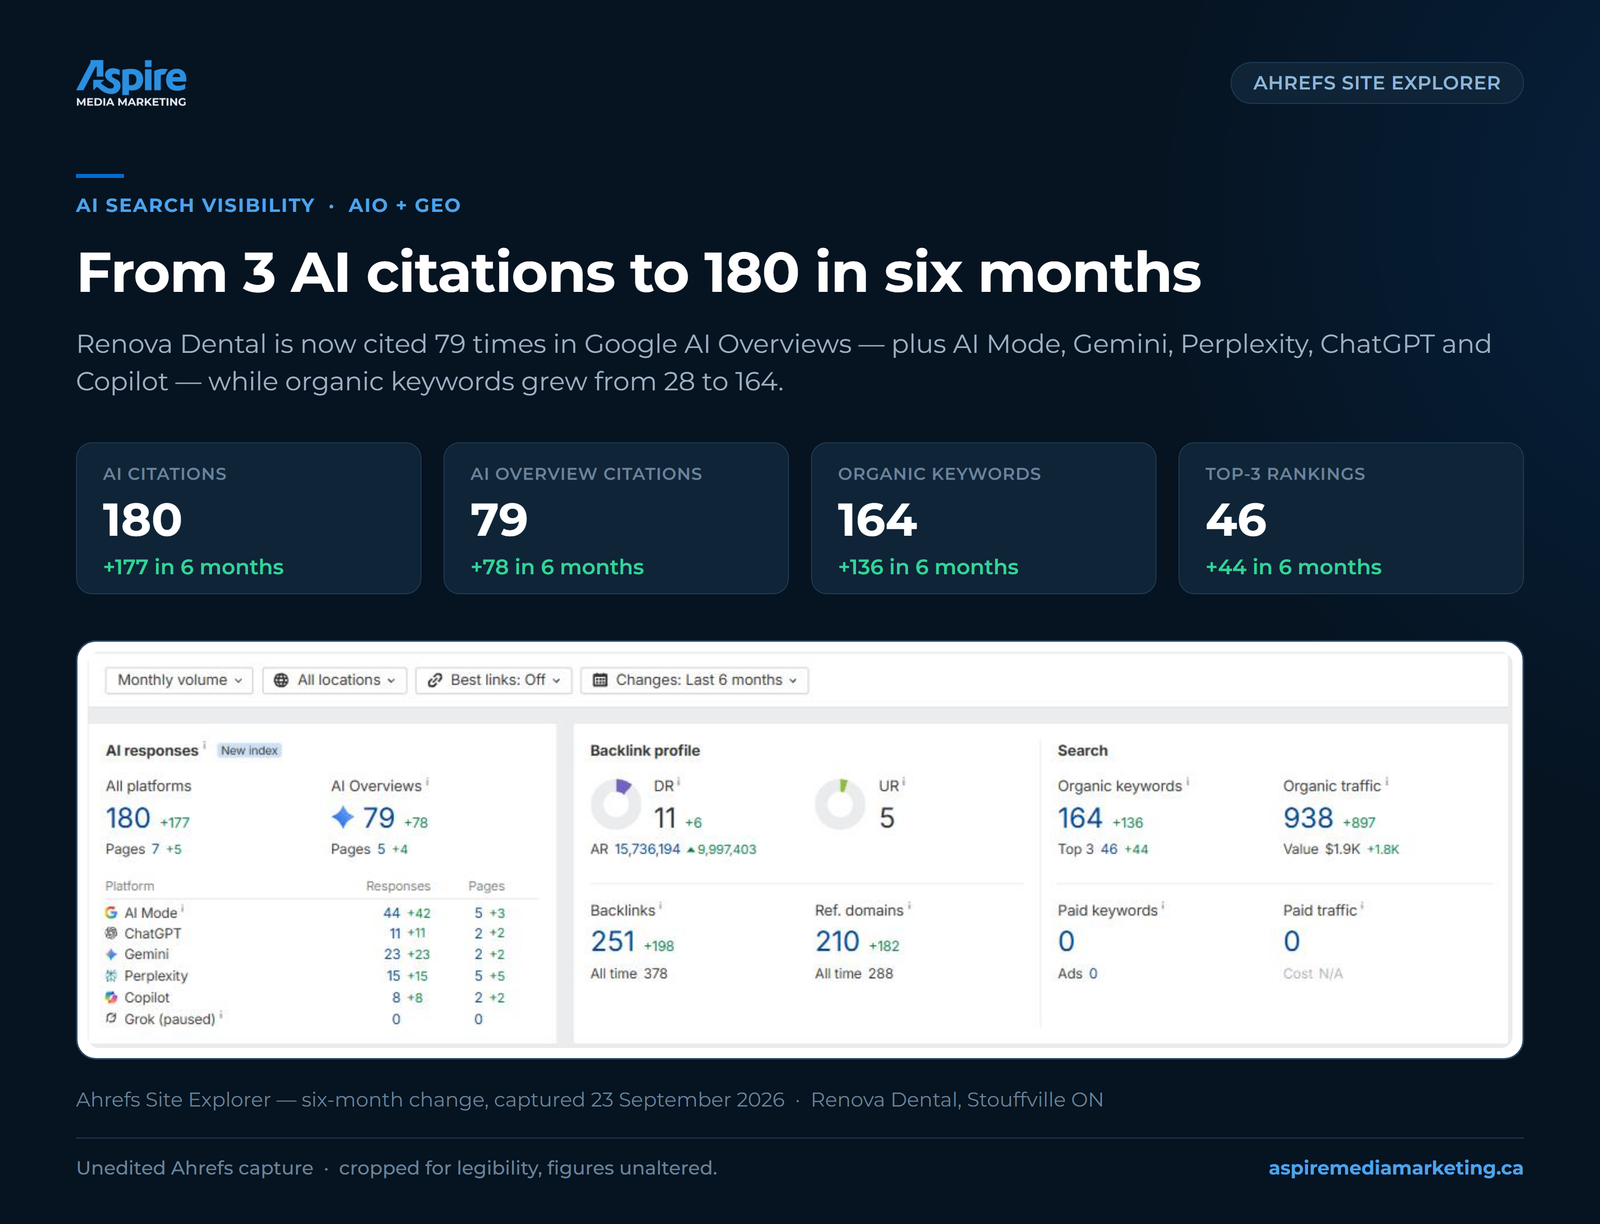Click the Copilot platform icon

[x=111, y=998]
